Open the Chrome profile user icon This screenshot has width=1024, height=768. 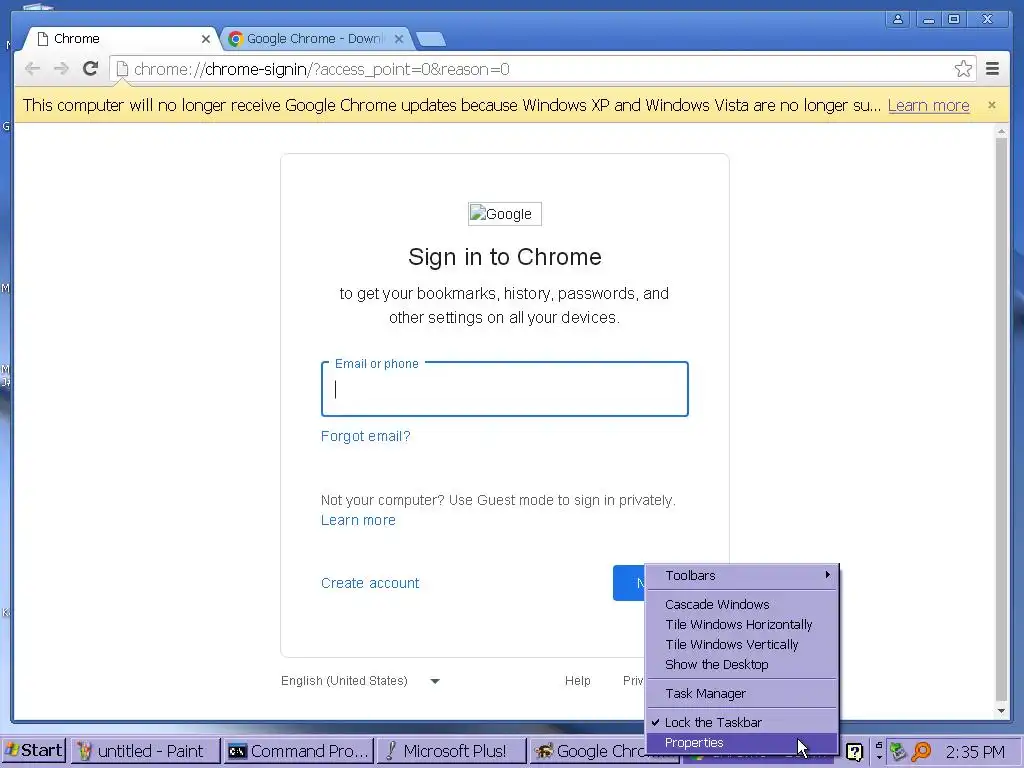[898, 19]
